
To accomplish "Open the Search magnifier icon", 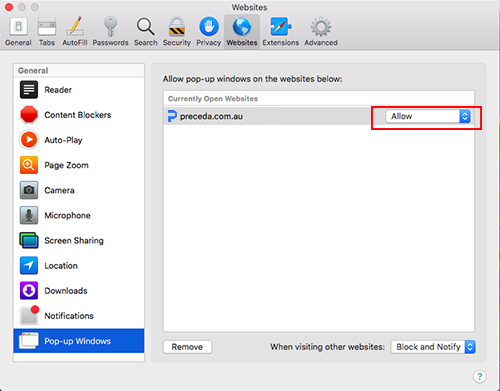I will (x=145, y=27).
